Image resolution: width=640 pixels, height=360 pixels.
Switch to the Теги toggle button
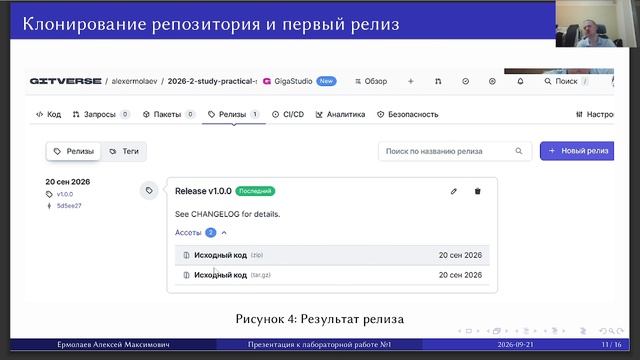124,151
